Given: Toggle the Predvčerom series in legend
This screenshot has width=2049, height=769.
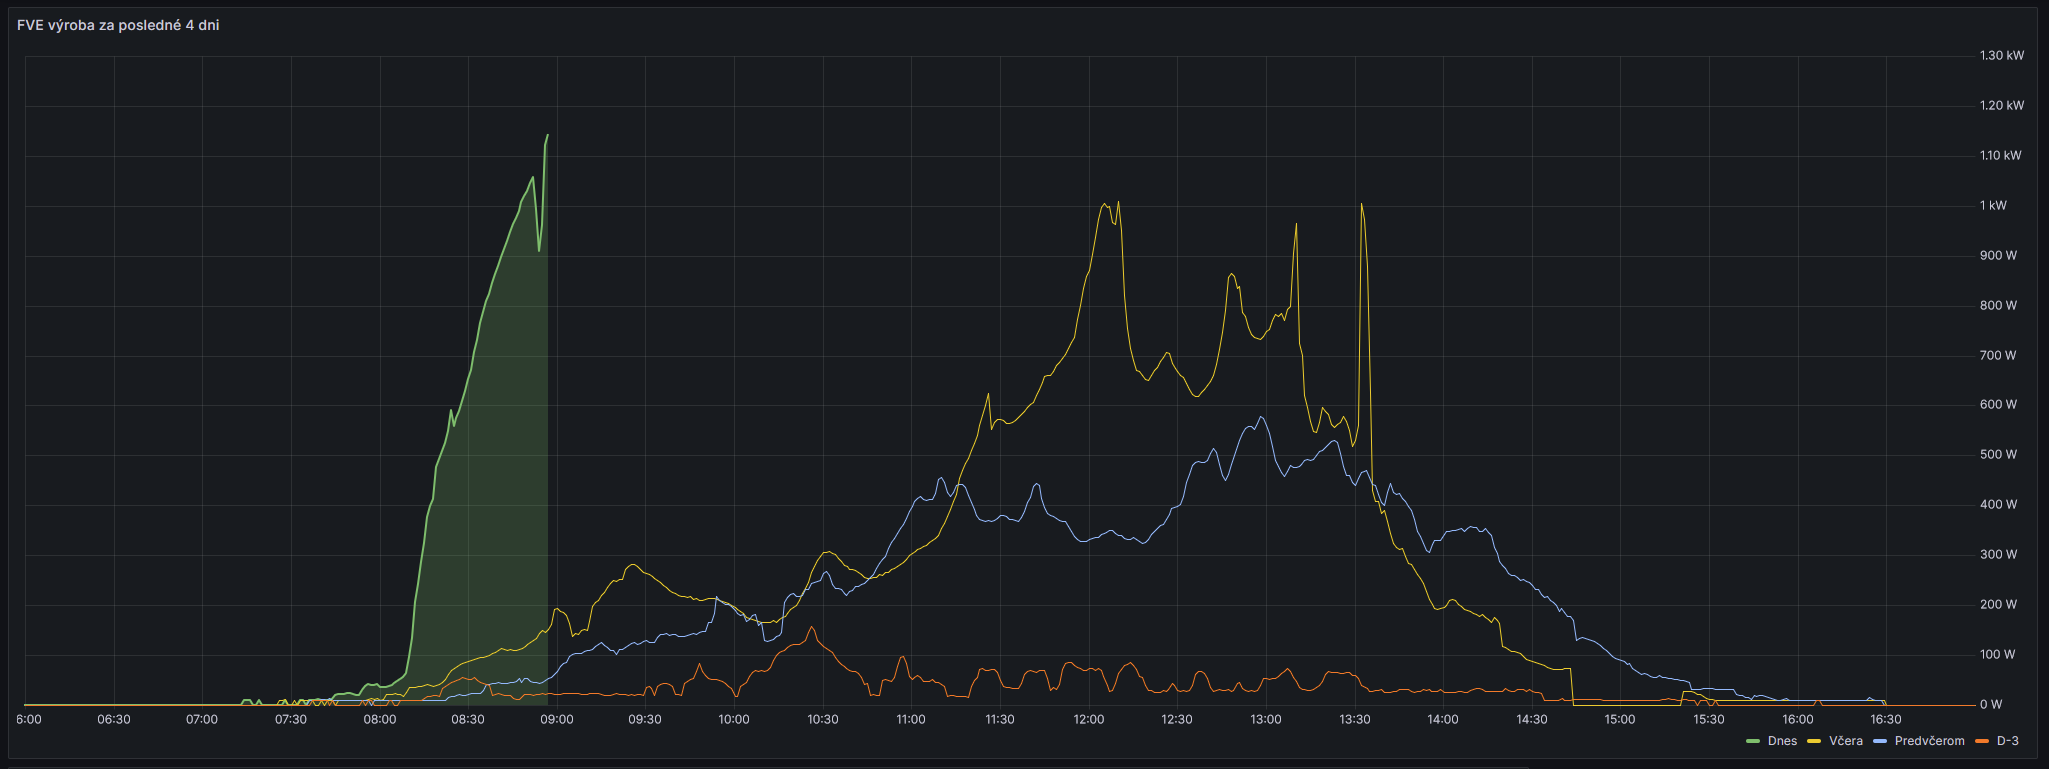Looking at the screenshot, I should pos(1930,741).
